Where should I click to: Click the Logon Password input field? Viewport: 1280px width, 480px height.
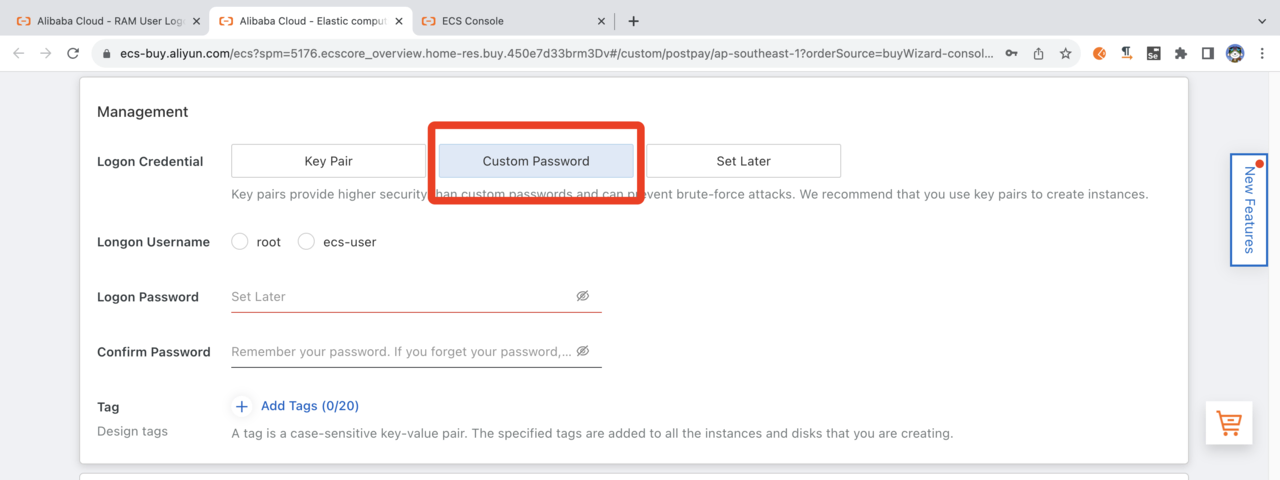(400, 296)
